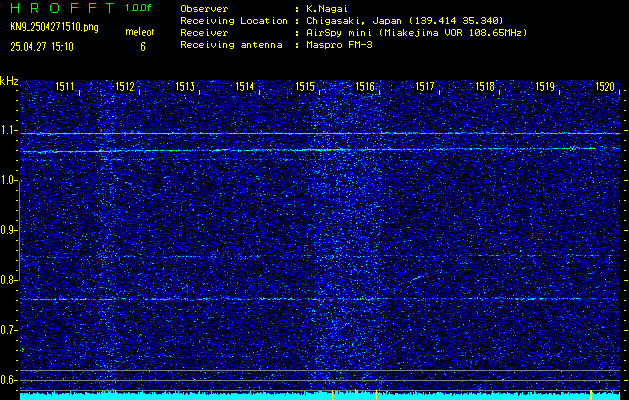The image size is (629, 400).
Task: Select the Maspro FM-3 antenna text
Action: pos(339,45)
